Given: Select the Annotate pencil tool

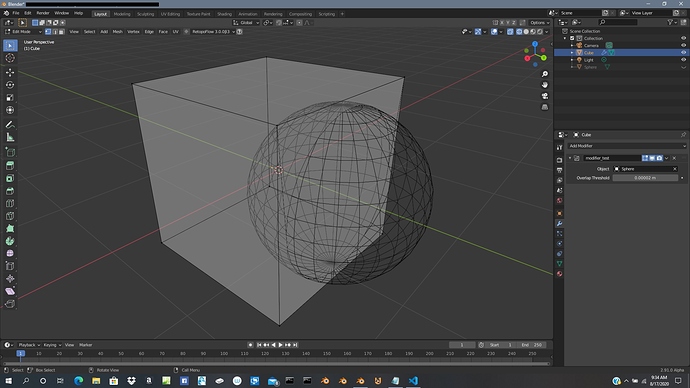Looking at the screenshot, I should [x=10, y=125].
